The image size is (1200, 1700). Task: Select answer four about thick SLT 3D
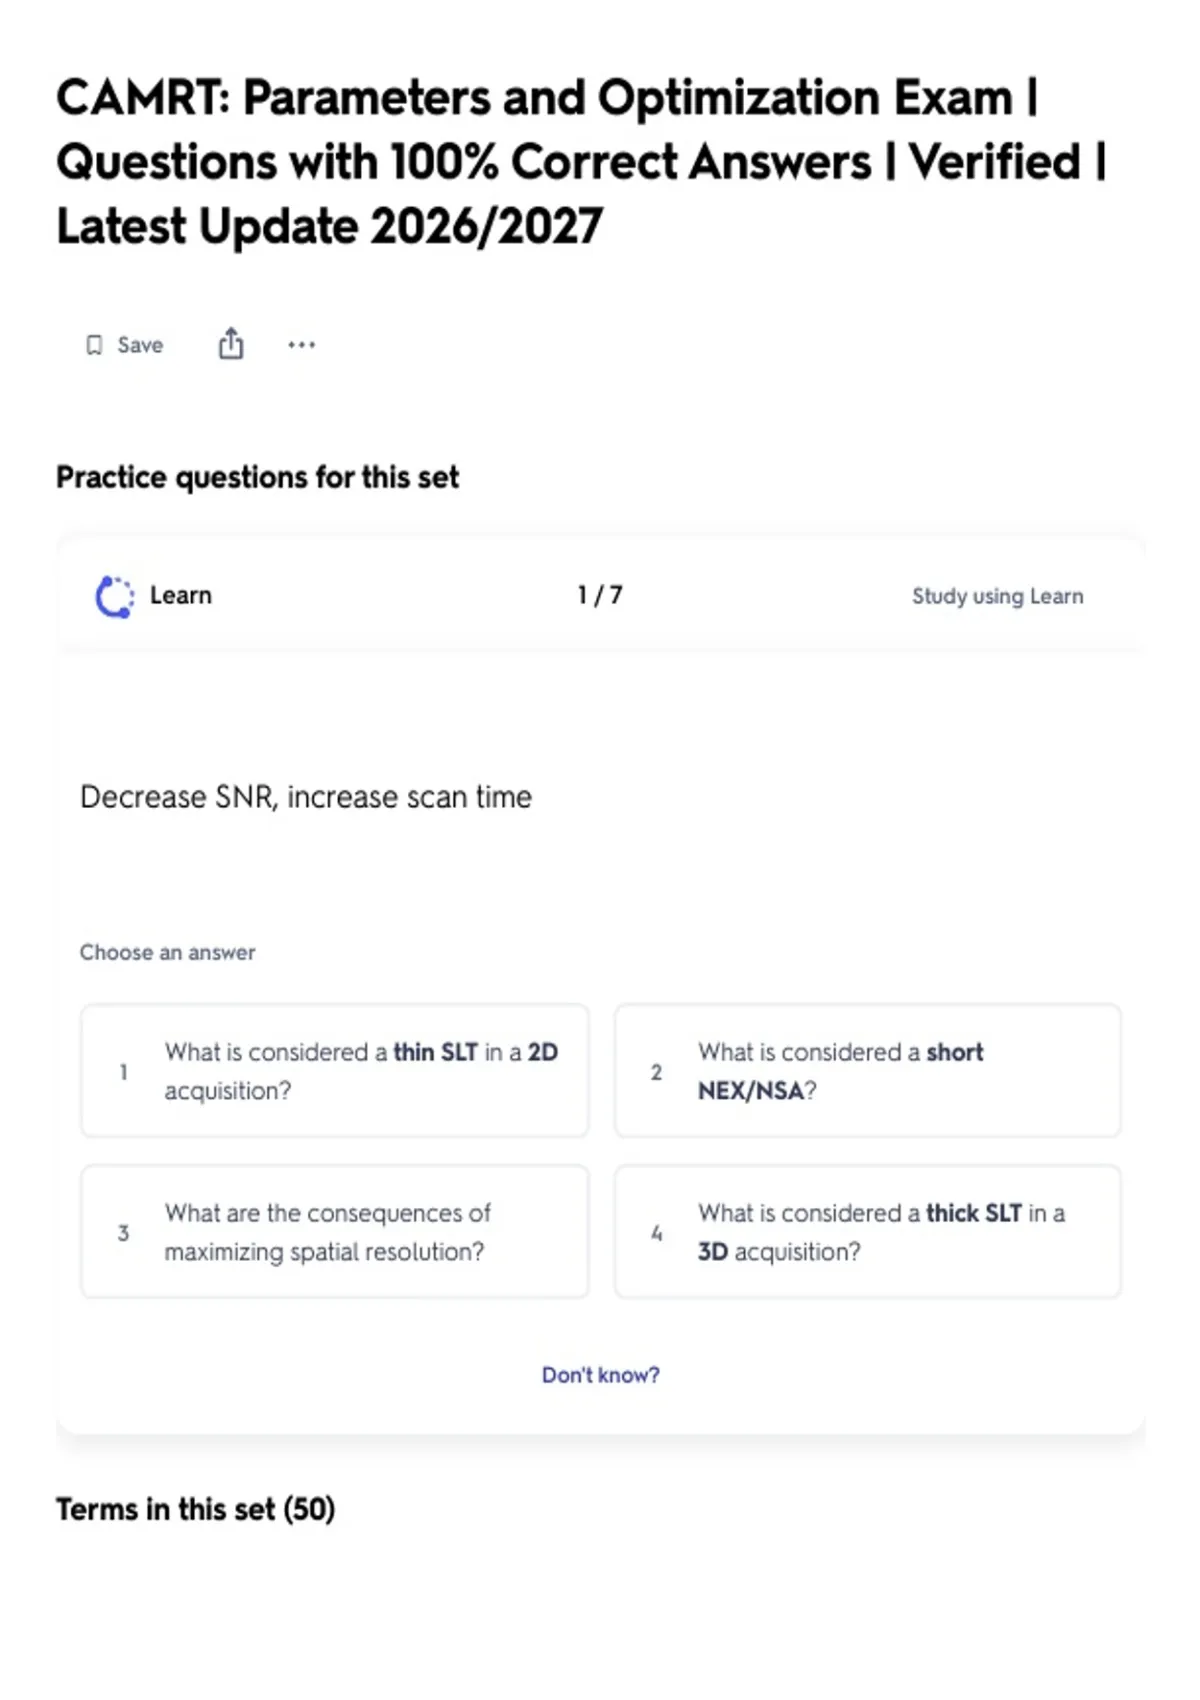point(868,1232)
